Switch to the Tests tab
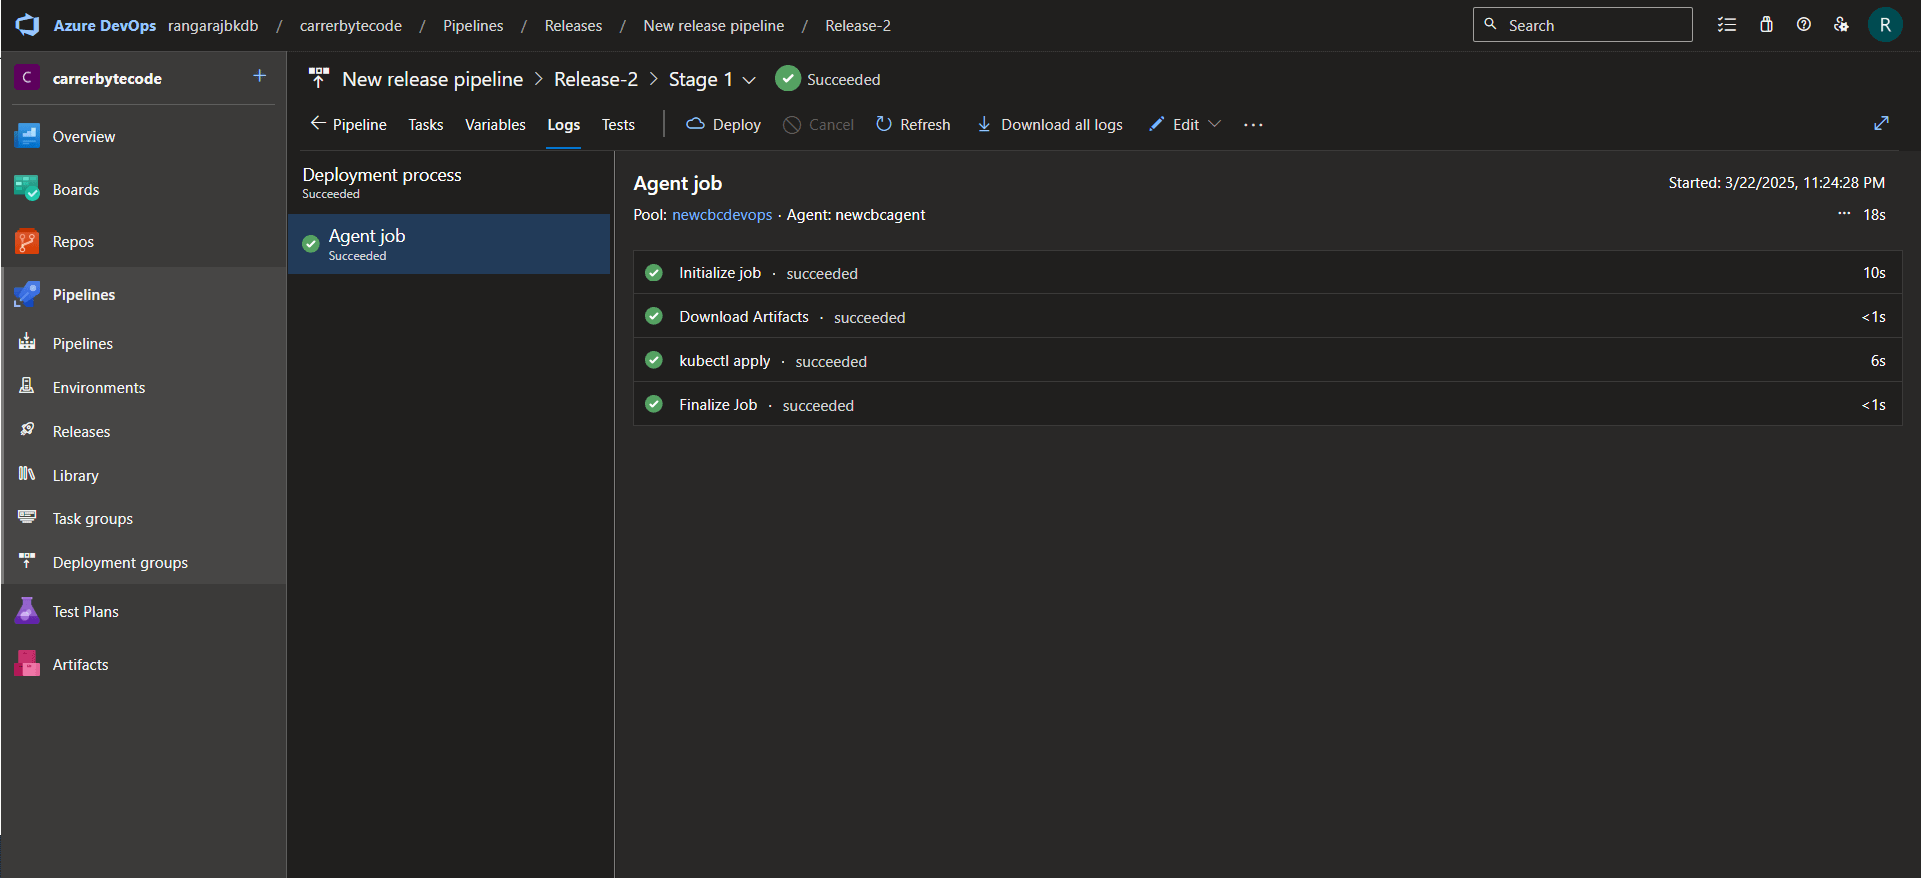 coord(618,125)
